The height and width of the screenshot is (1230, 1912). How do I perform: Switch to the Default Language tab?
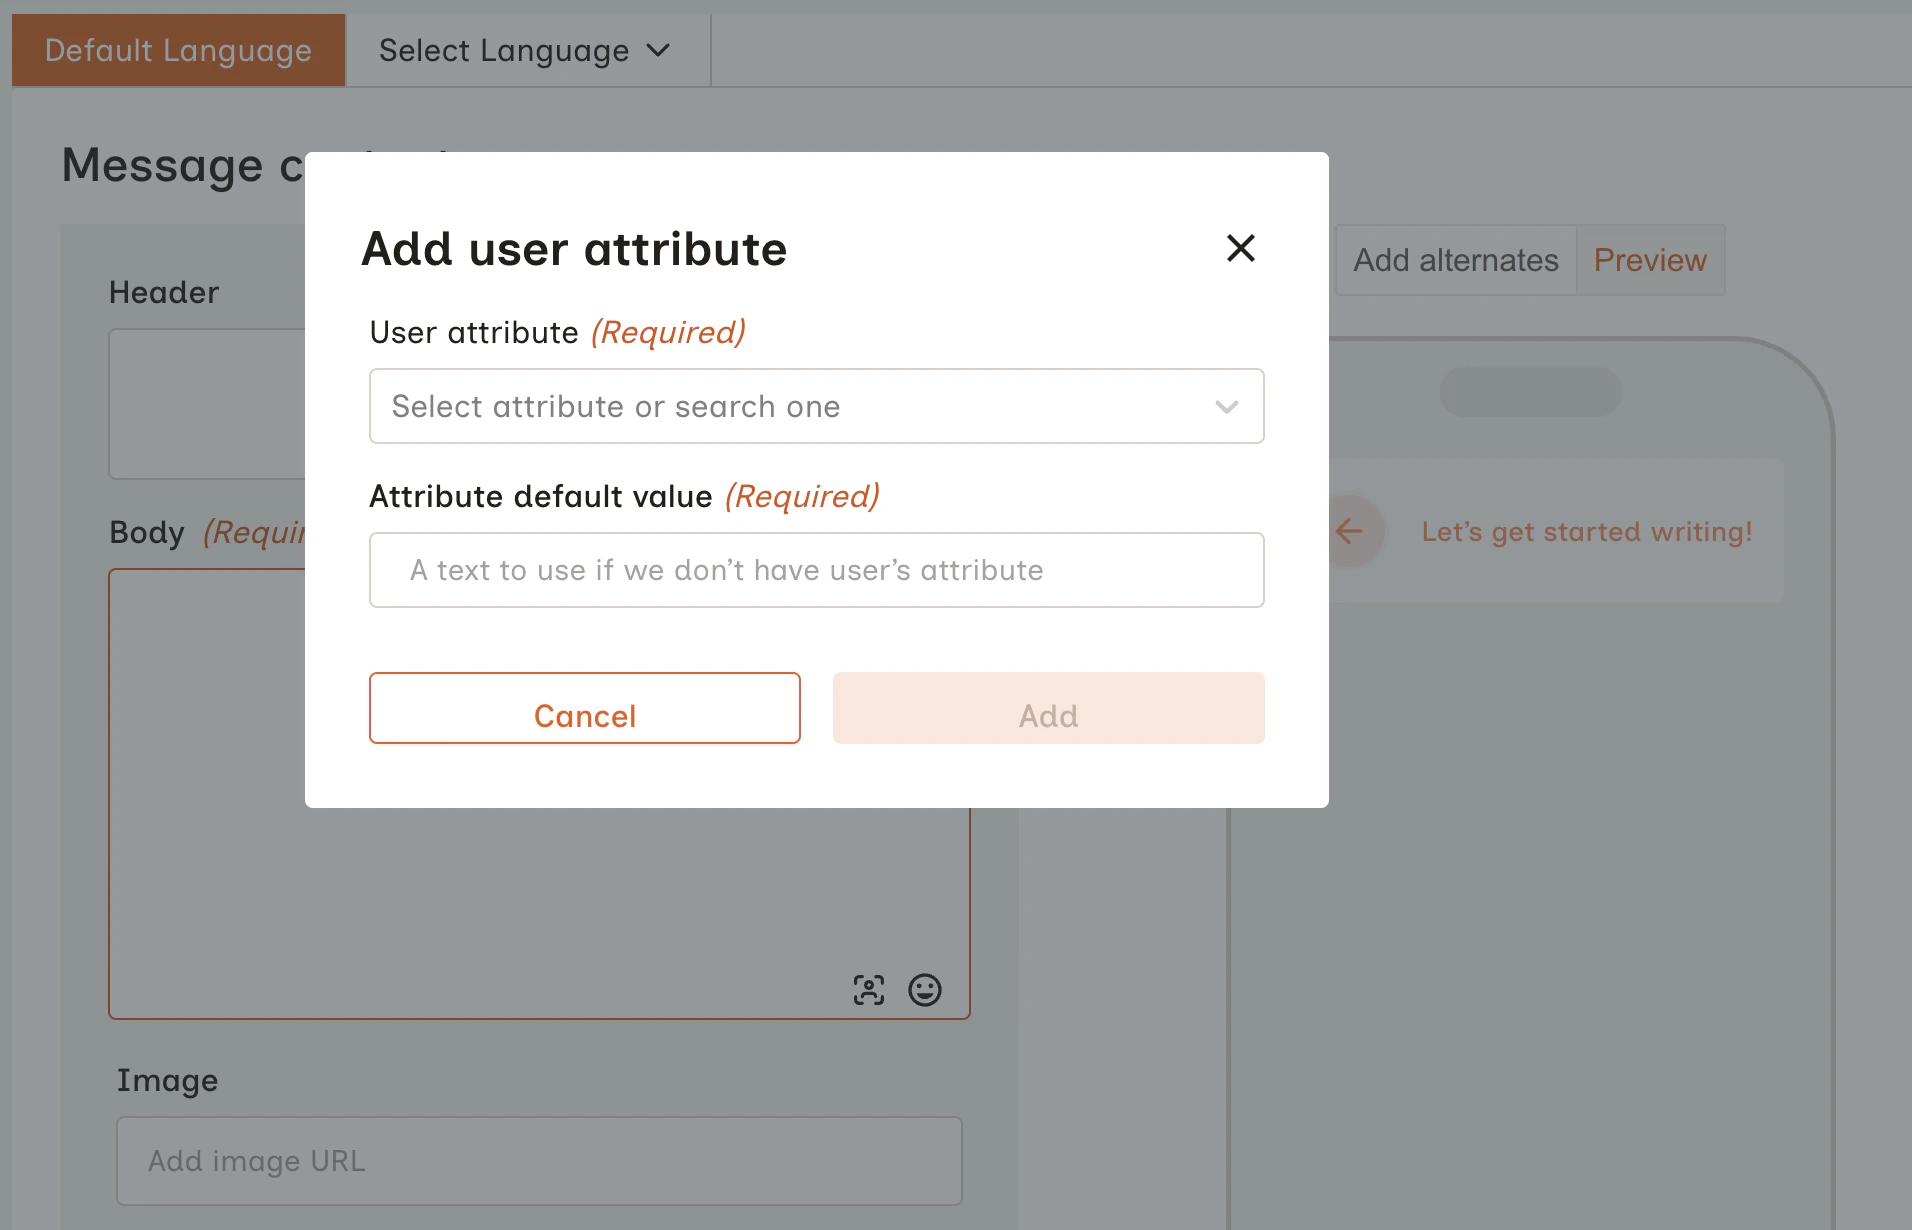pyautogui.click(x=177, y=50)
